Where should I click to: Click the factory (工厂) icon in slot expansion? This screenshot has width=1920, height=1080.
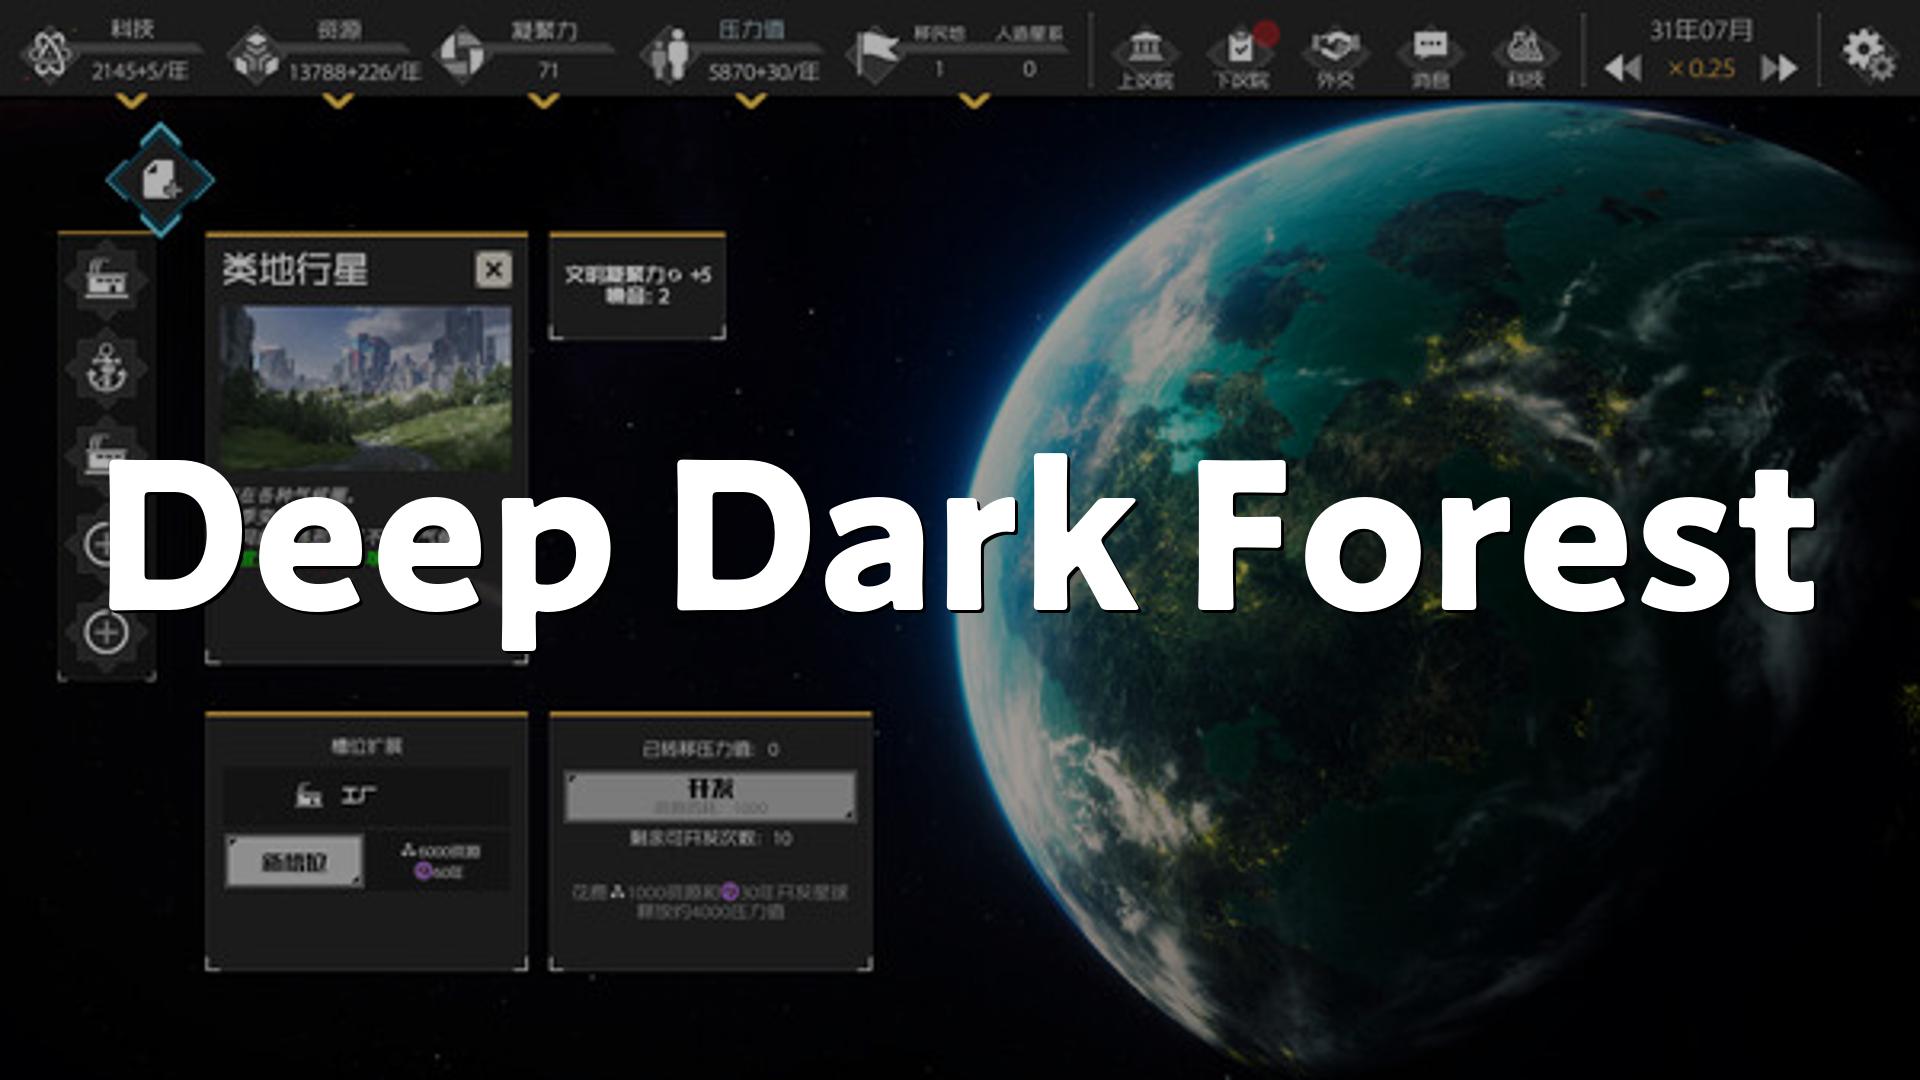[309, 795]
